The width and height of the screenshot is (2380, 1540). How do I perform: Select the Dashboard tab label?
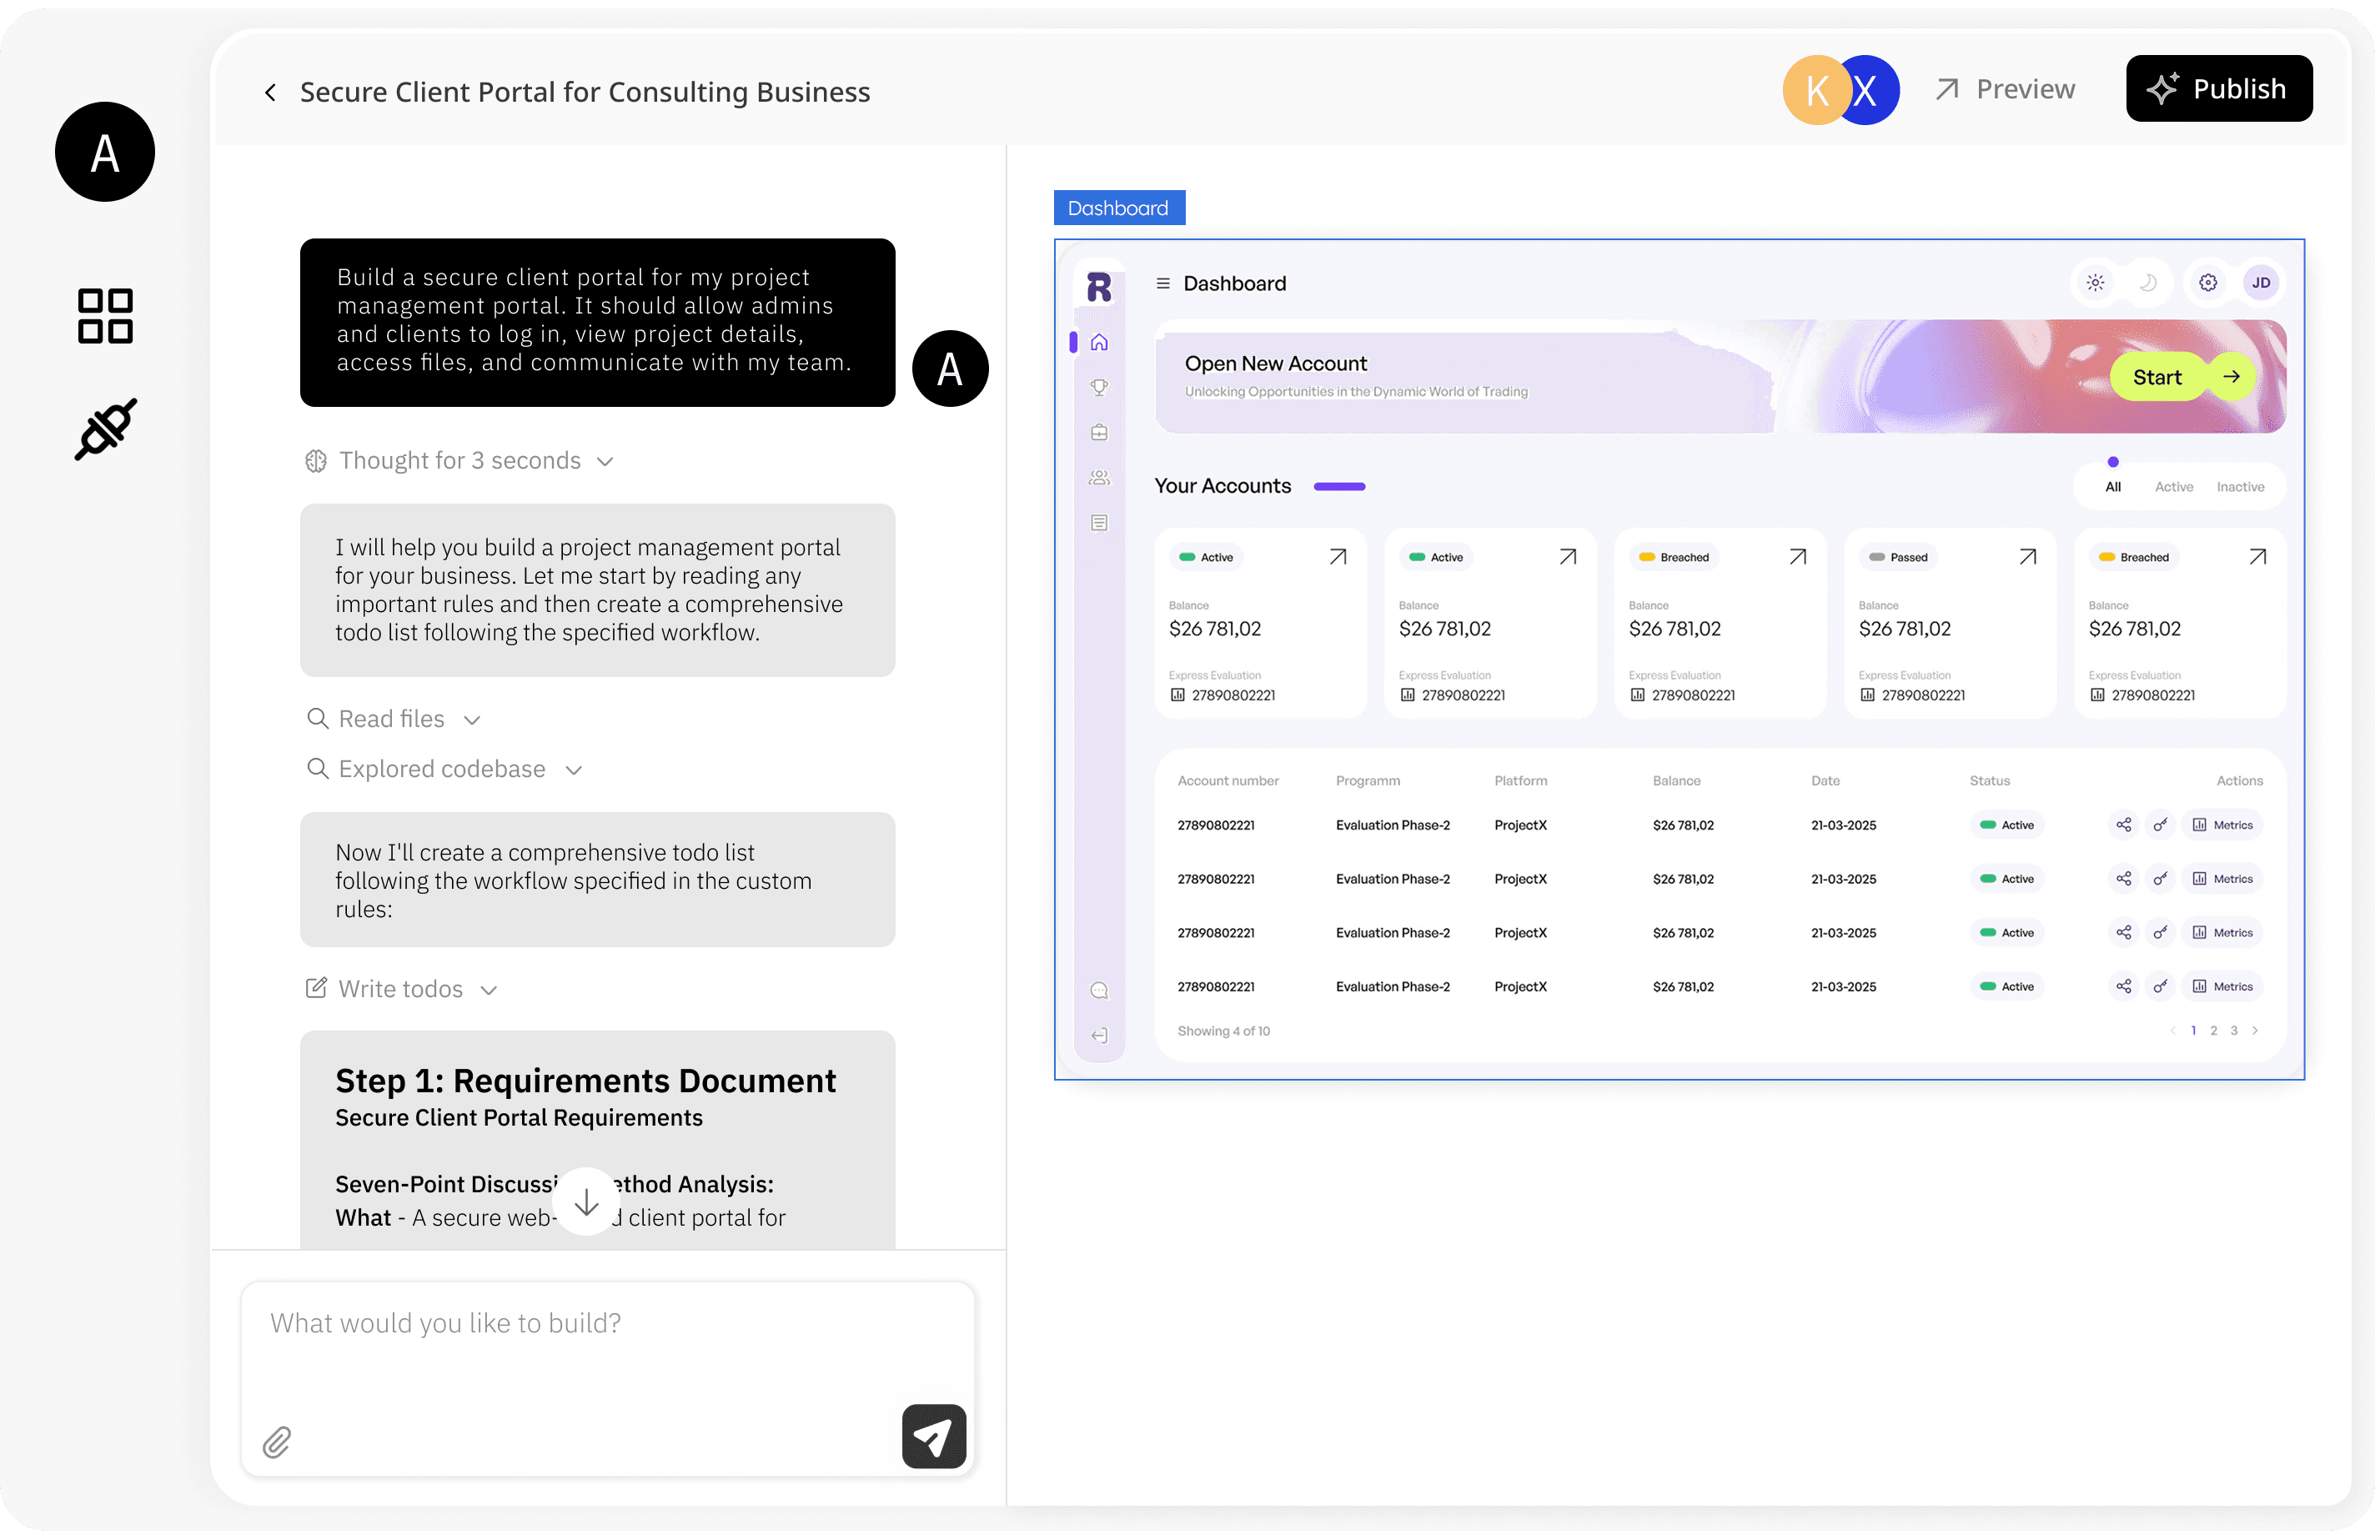coord(1118,208)
